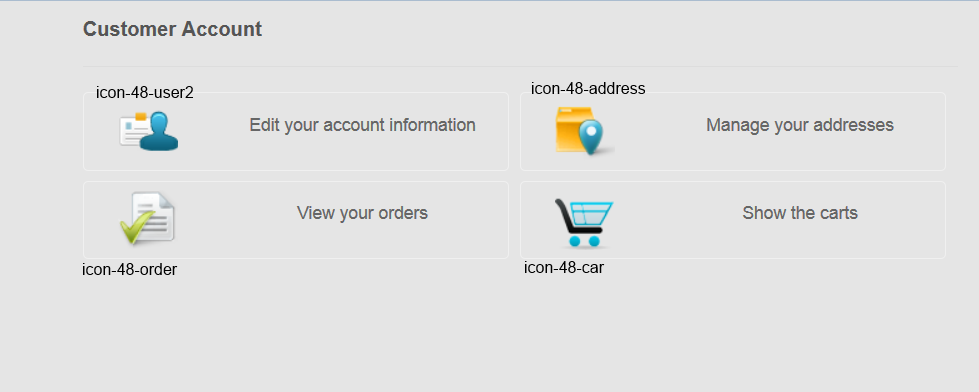Click the orange package address icon
The height and width of the screenshot is (392, 979).
point(585,130)
